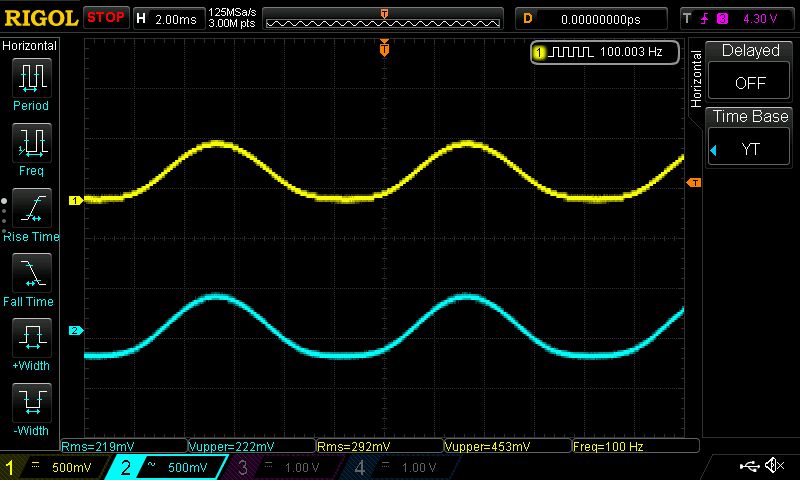Click the USB connection status icon

[749, 465]
